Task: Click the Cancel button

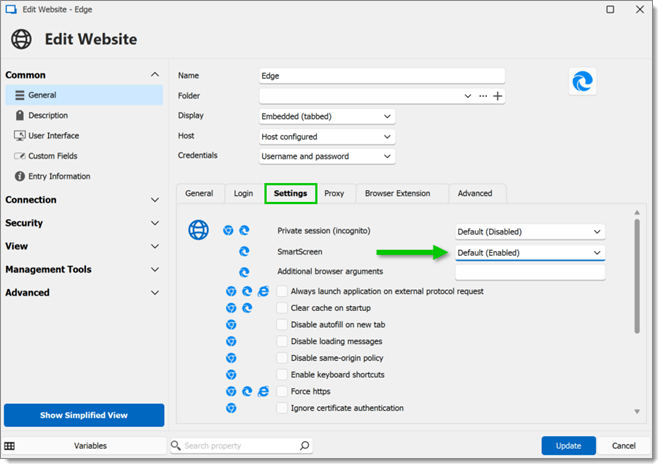Action: pyautogui.click(x=624, y=446)
